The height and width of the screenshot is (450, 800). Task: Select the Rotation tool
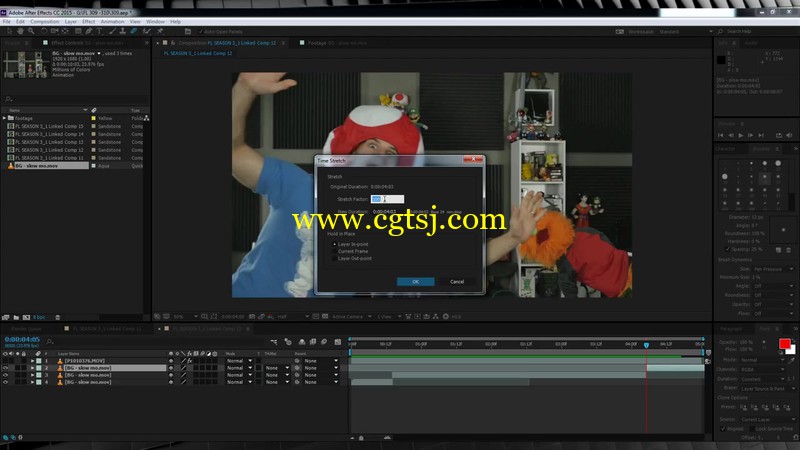pos(44,31)
